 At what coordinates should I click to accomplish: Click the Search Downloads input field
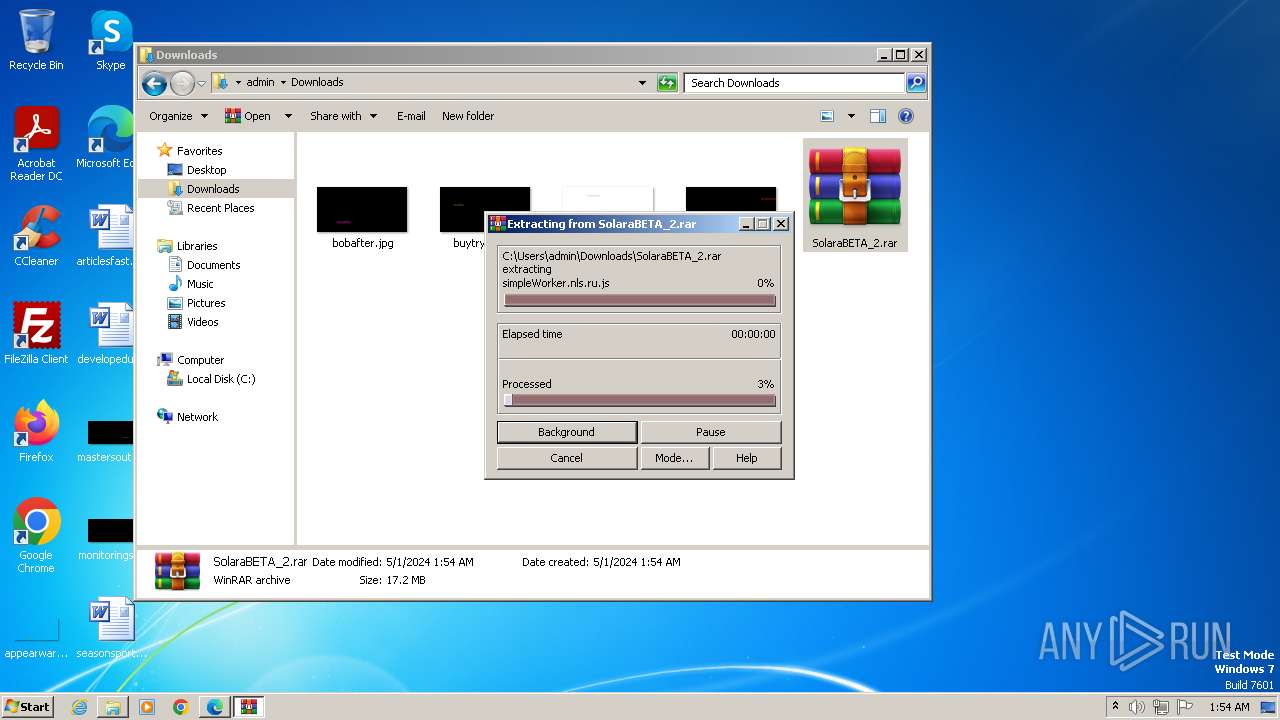794,83
